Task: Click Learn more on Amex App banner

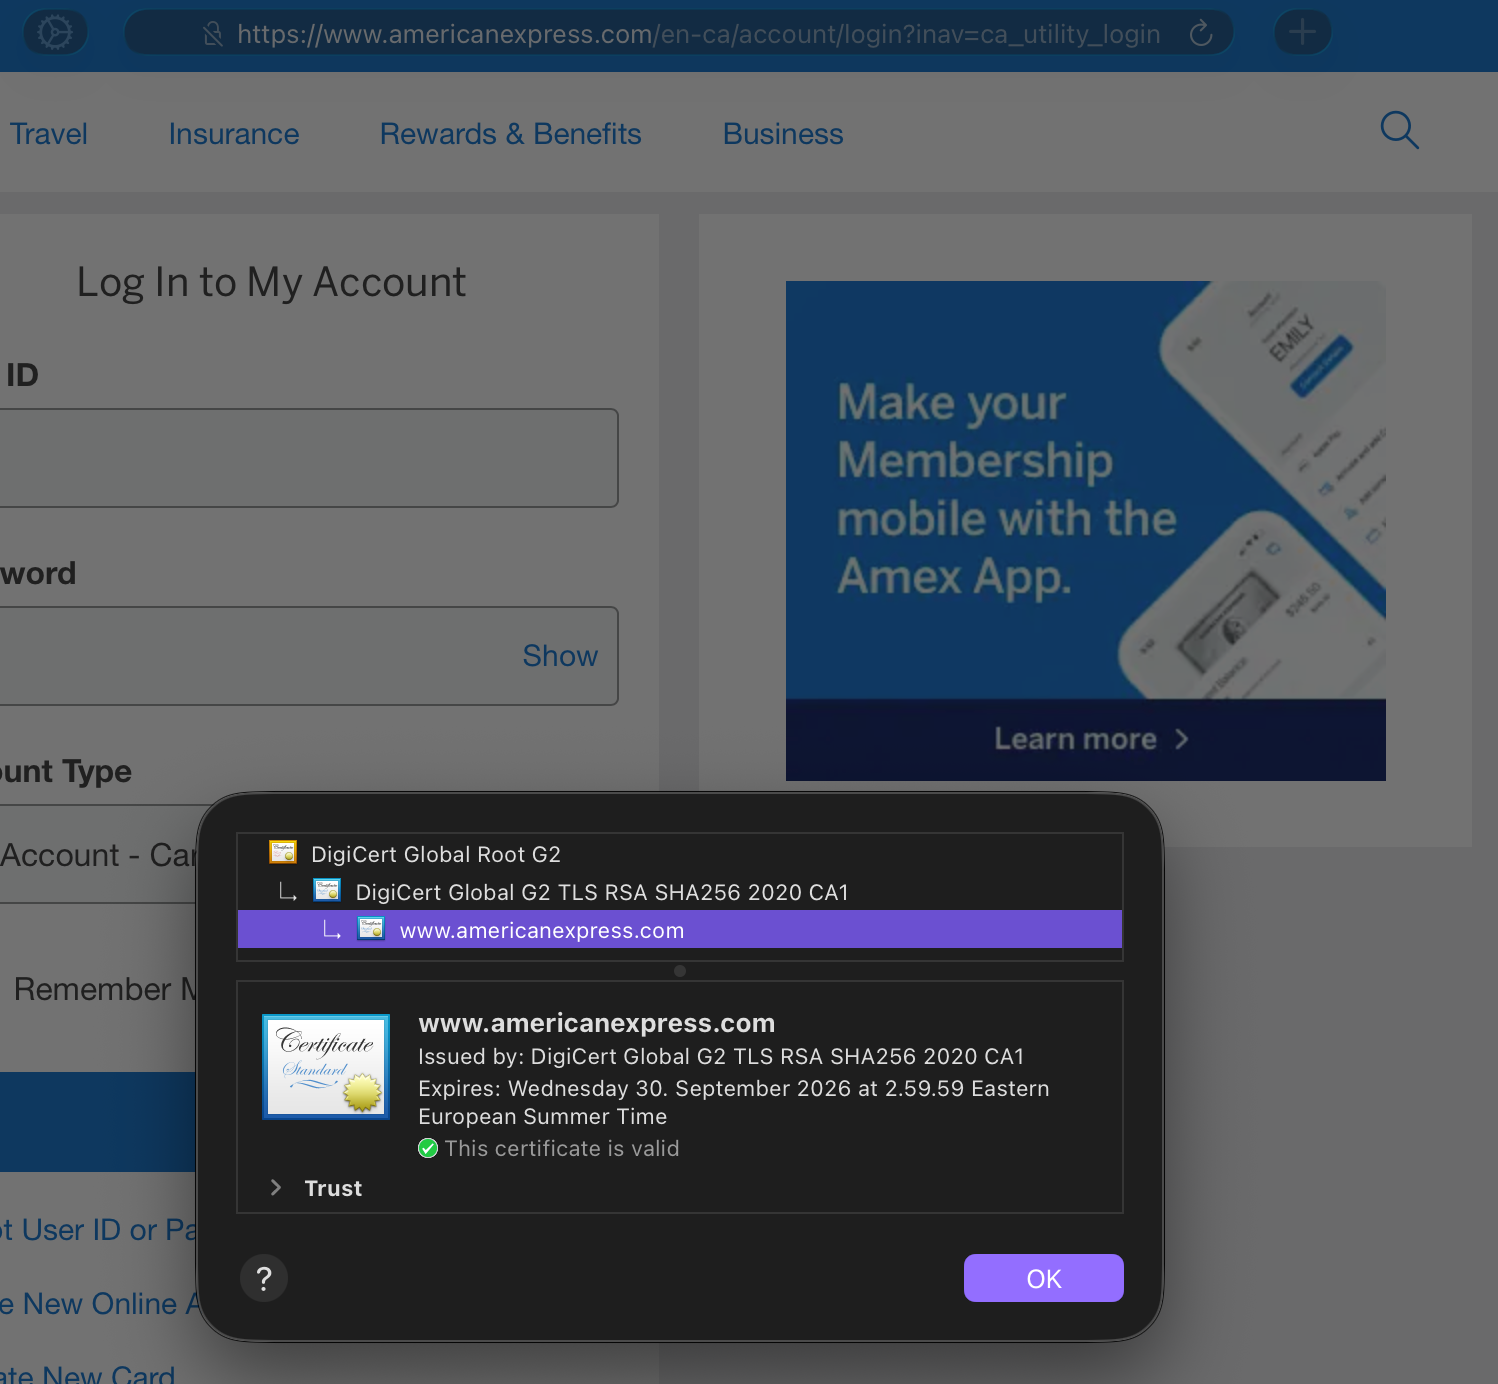Action: pyautogui.click(x=1085, y=739)
